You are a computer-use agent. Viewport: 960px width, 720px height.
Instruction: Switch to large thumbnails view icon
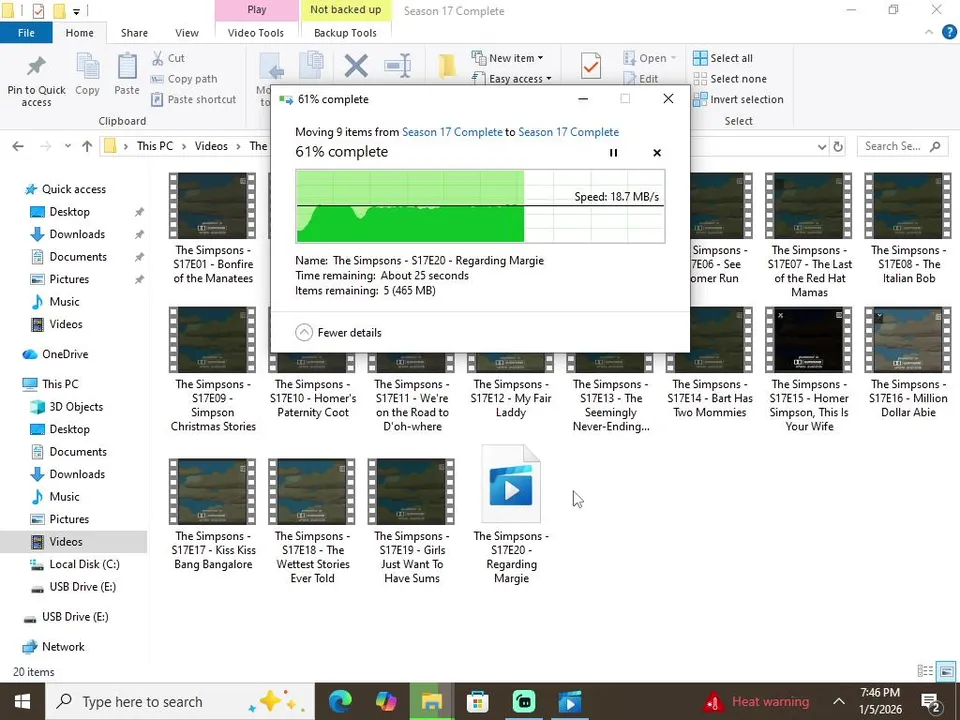coord(947,671)
